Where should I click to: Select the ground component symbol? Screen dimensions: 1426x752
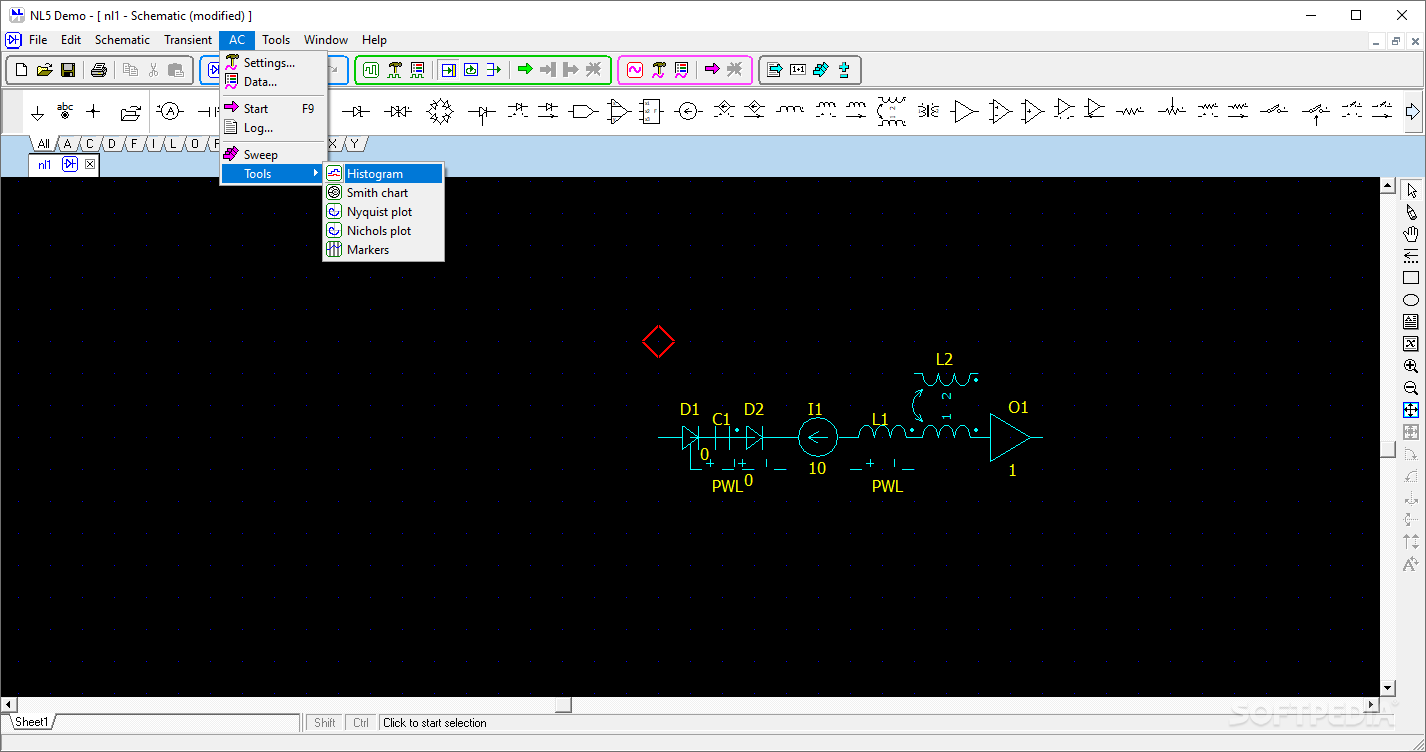pyautogui.click(x=38, y=112)
